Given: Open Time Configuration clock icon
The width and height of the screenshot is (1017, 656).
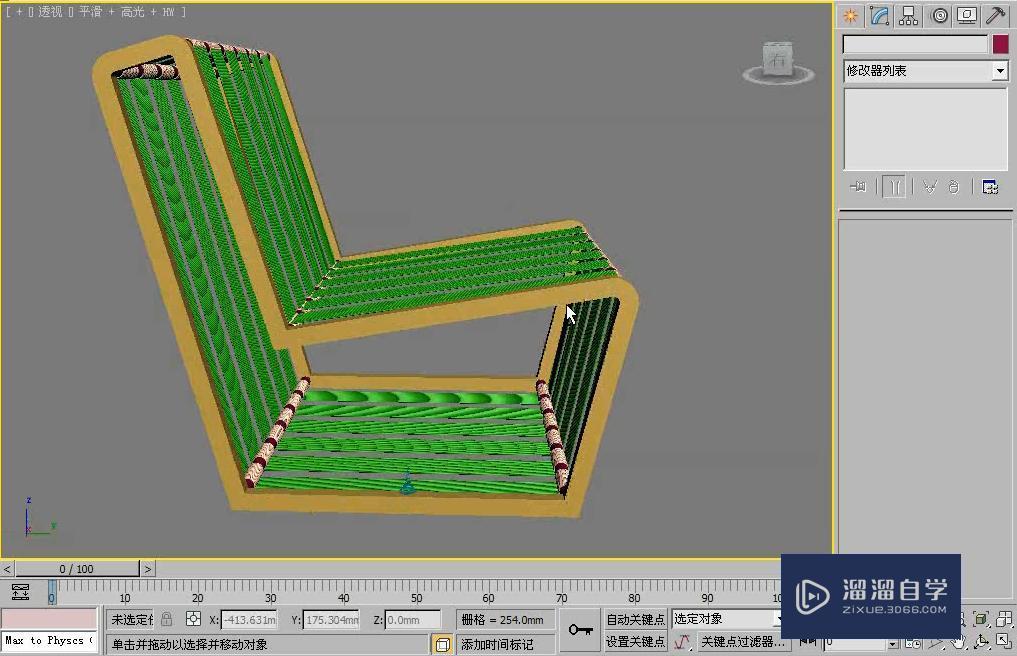Looking at the screenshot, I should tap(913, 643).
